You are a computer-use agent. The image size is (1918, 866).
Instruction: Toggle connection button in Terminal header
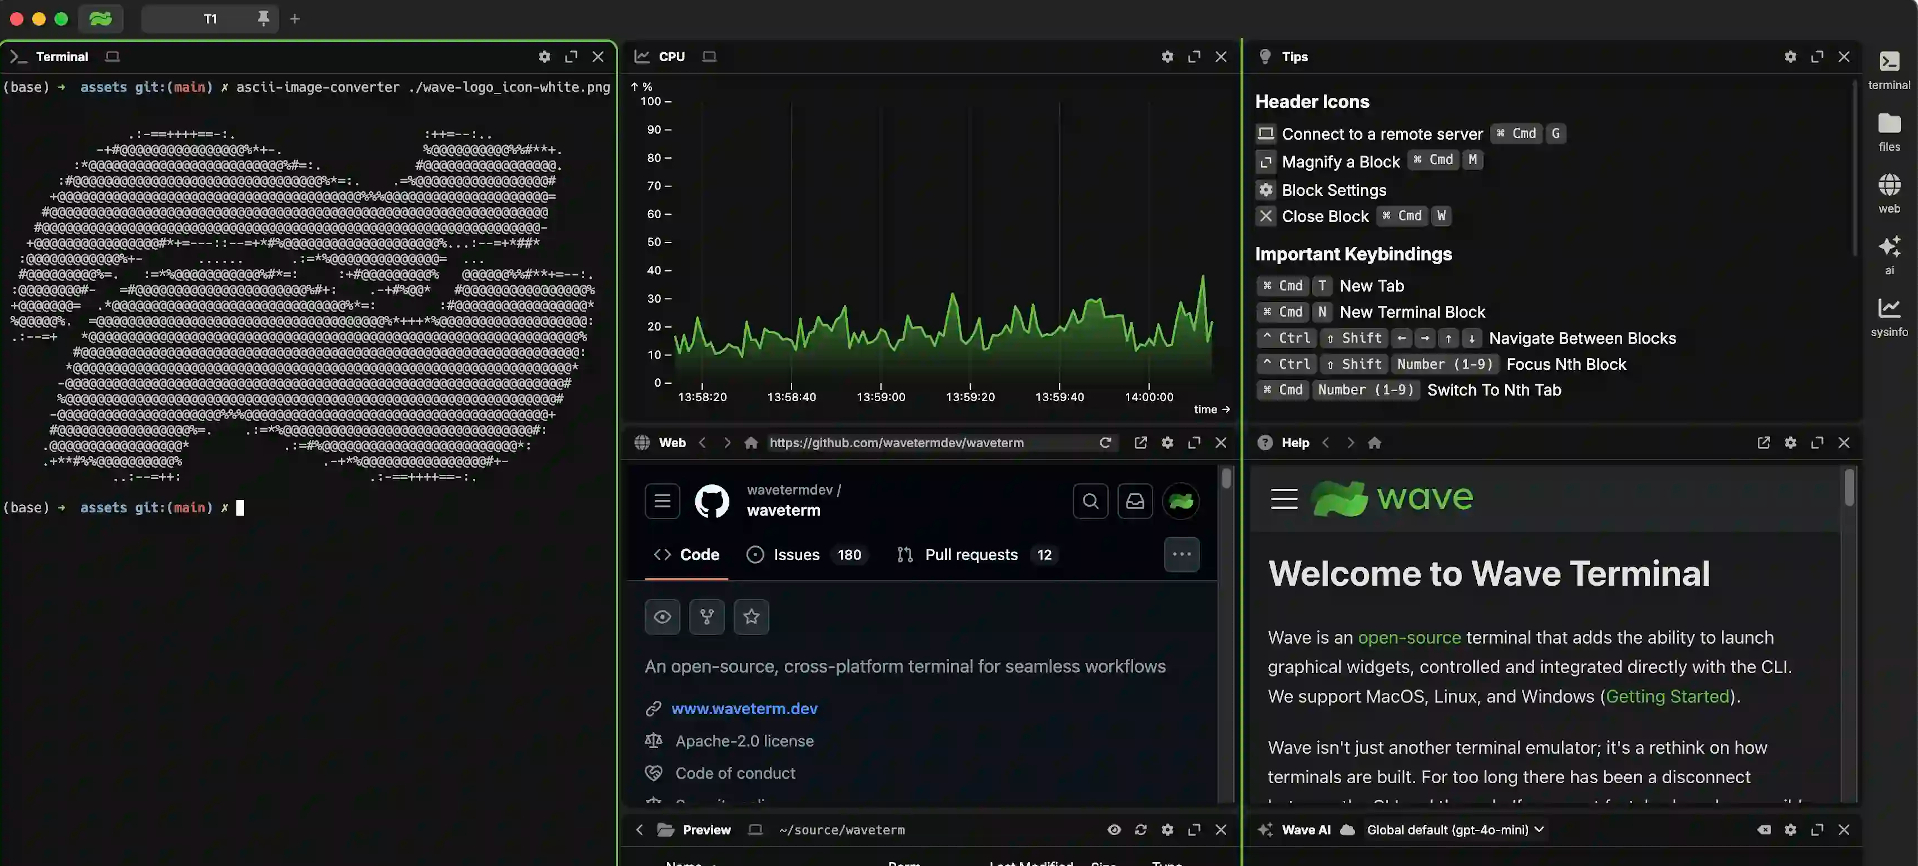(x=113, y=57)
